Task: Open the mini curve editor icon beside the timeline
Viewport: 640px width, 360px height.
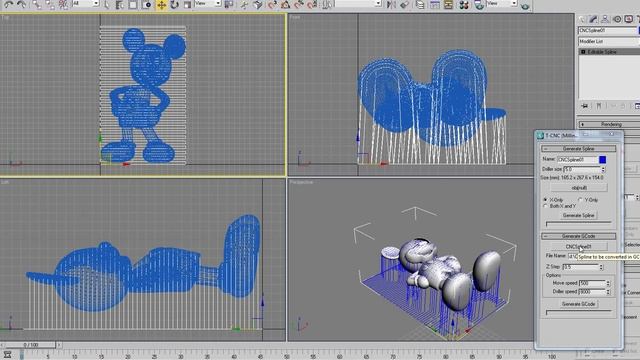Action: 8,355
